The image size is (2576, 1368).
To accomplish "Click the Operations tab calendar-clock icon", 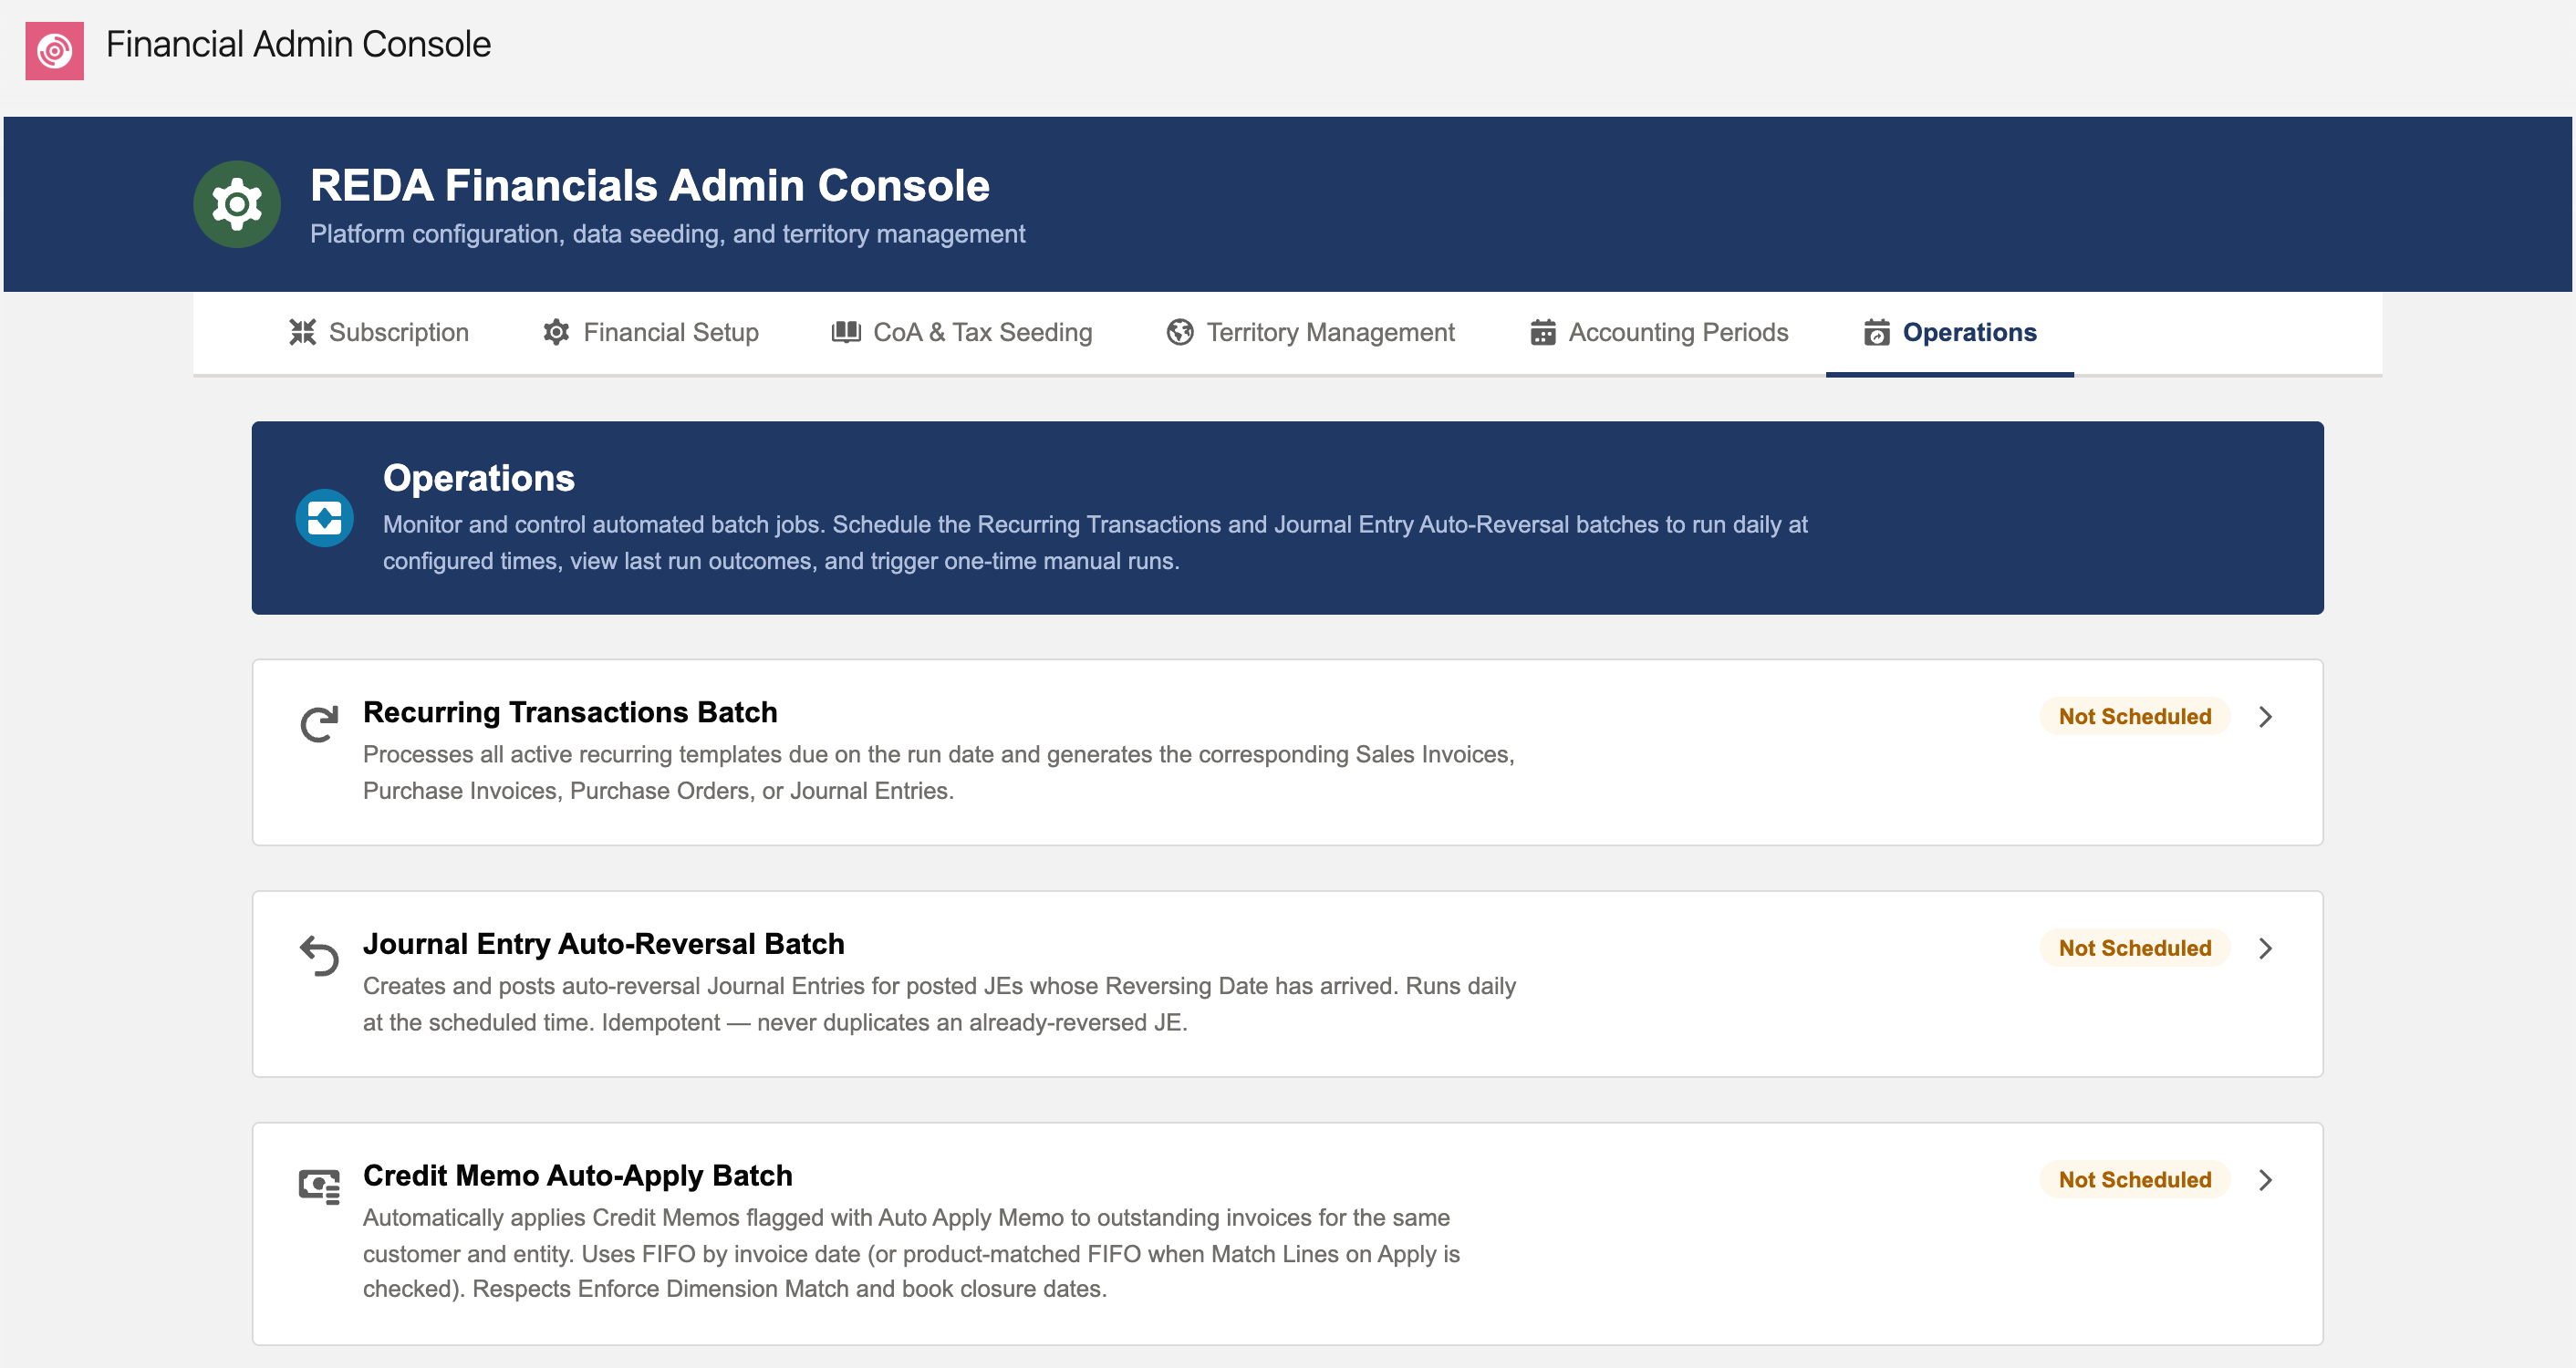I will pos(1877,332).
